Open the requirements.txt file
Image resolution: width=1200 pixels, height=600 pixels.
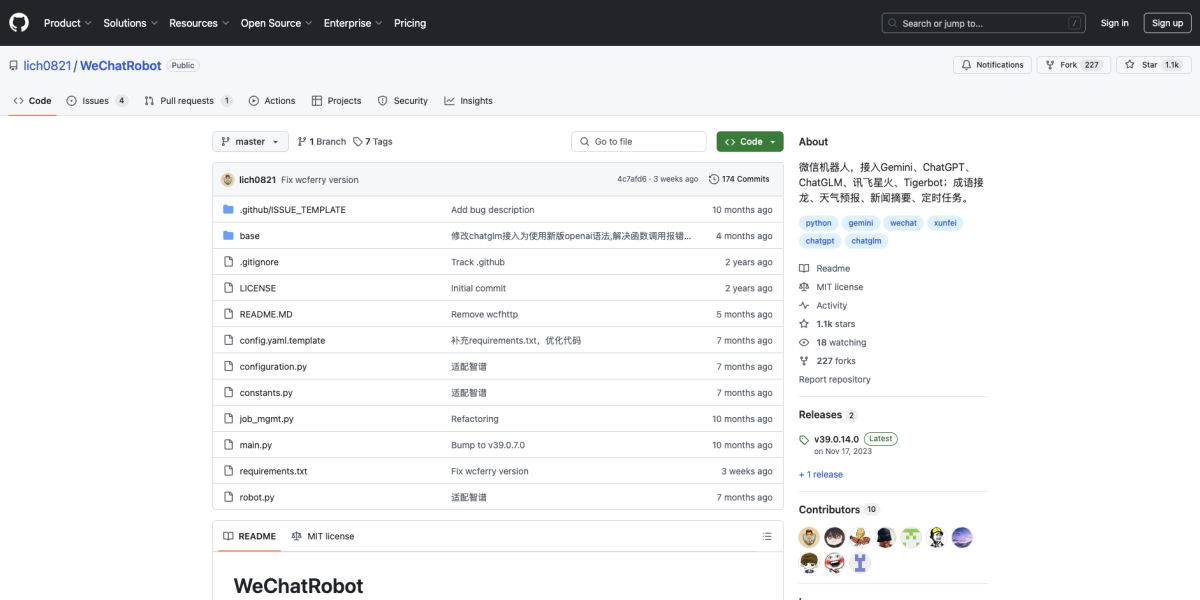273,471
